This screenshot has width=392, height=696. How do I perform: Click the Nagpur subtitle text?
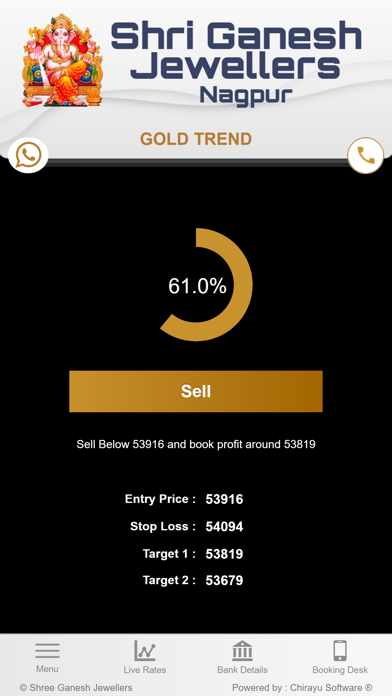tap(245, 95)
